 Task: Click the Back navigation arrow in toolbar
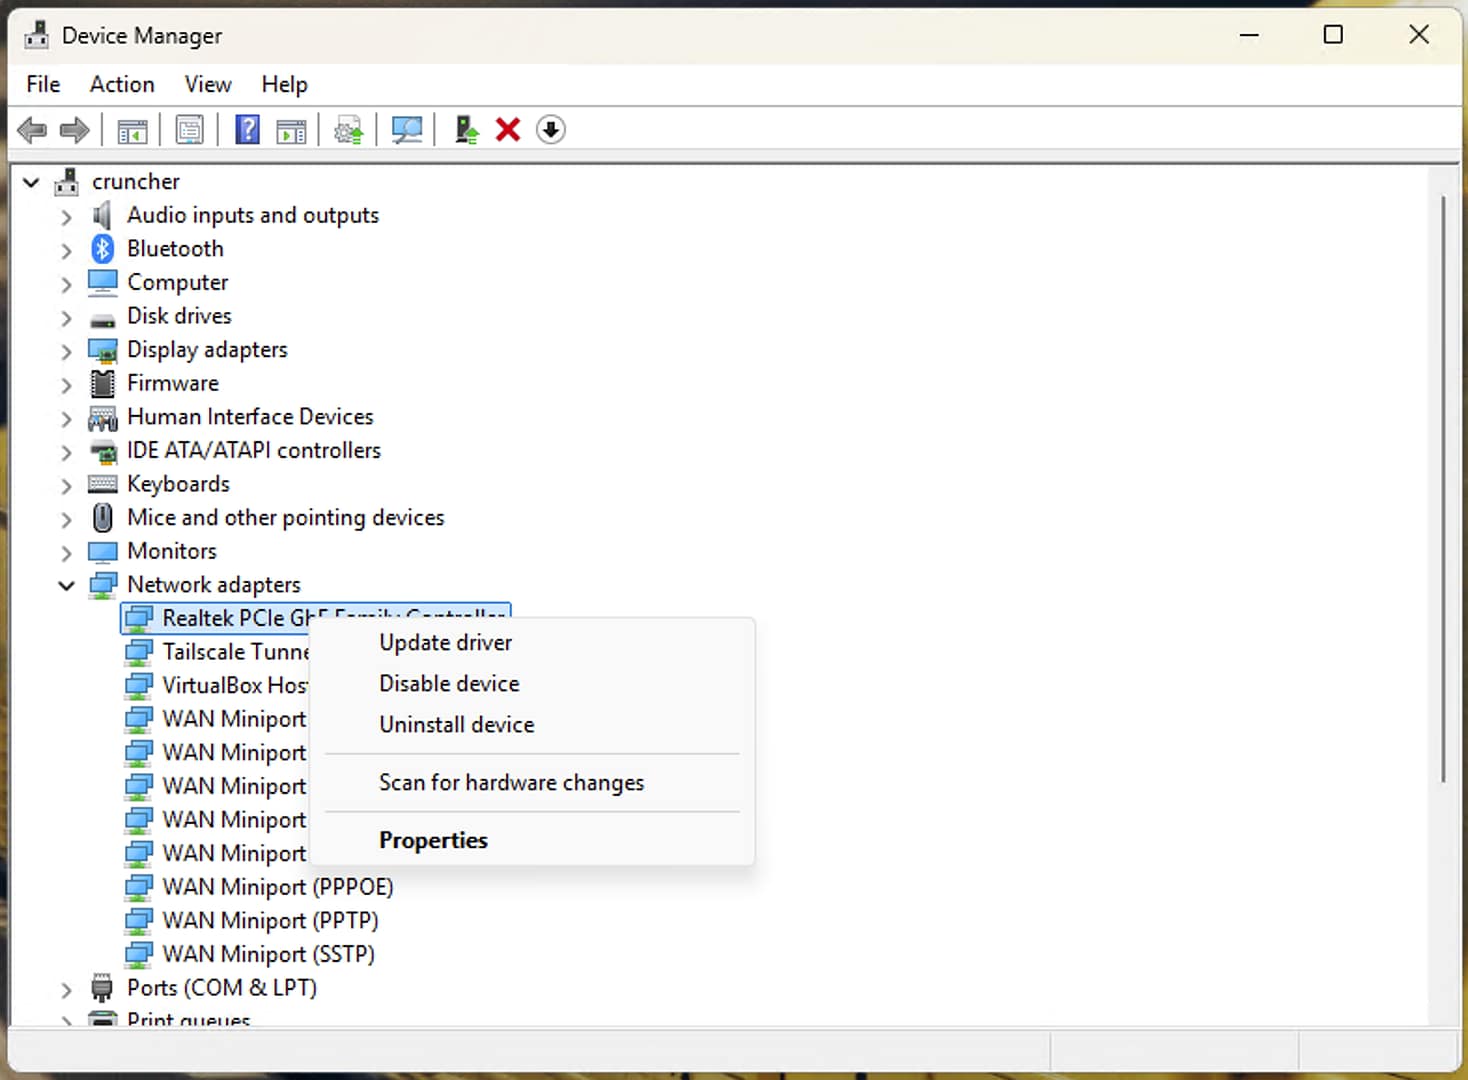32,129
